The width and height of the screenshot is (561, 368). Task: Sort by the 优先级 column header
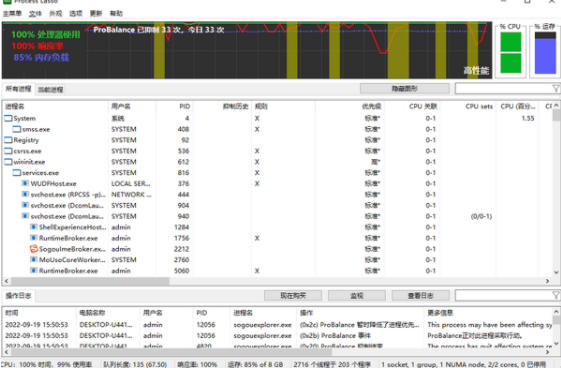point(349,106)
